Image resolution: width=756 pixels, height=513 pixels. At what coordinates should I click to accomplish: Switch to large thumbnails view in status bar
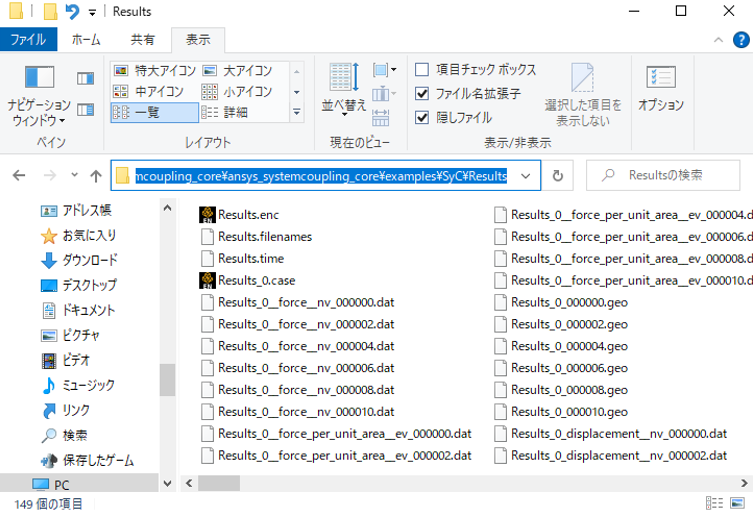click(x=739, y=503)
